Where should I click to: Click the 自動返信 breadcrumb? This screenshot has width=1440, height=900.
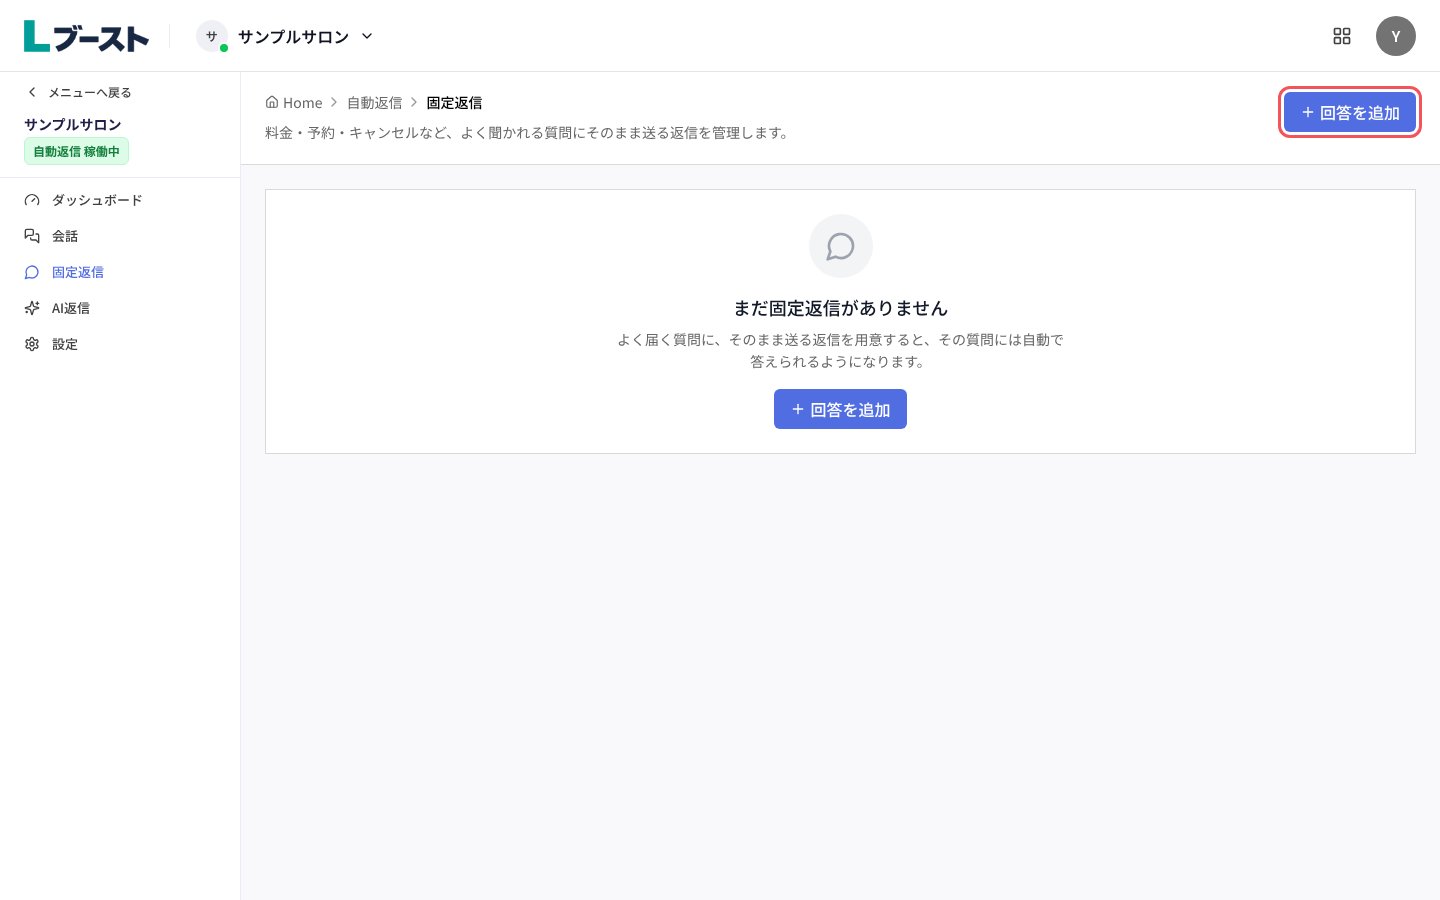coord(375,102)
